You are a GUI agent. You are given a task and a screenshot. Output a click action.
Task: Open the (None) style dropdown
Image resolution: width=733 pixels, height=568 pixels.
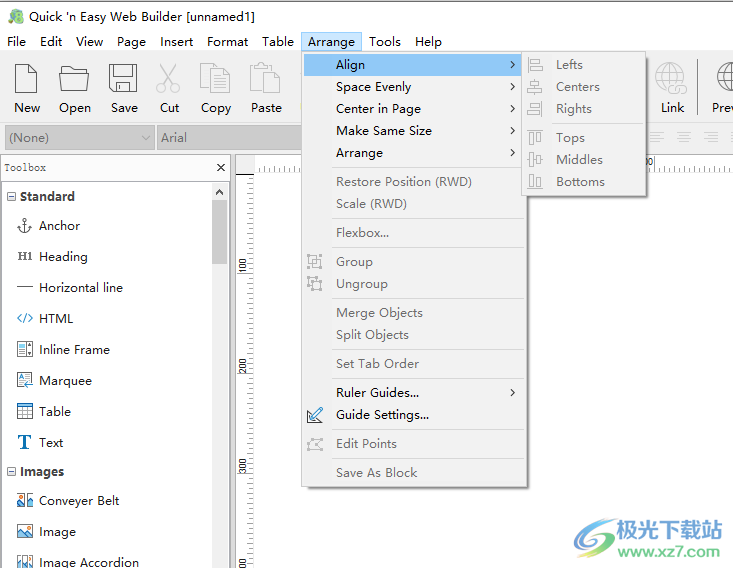tap(79, 137)
